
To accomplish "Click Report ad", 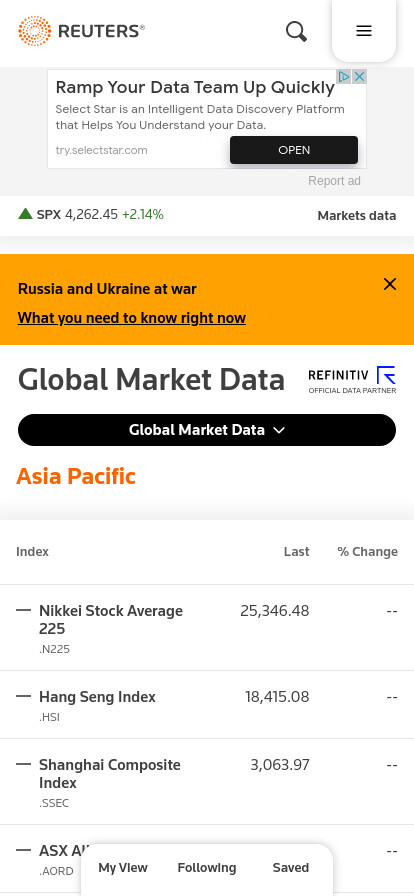I will (x=335, y=181).
